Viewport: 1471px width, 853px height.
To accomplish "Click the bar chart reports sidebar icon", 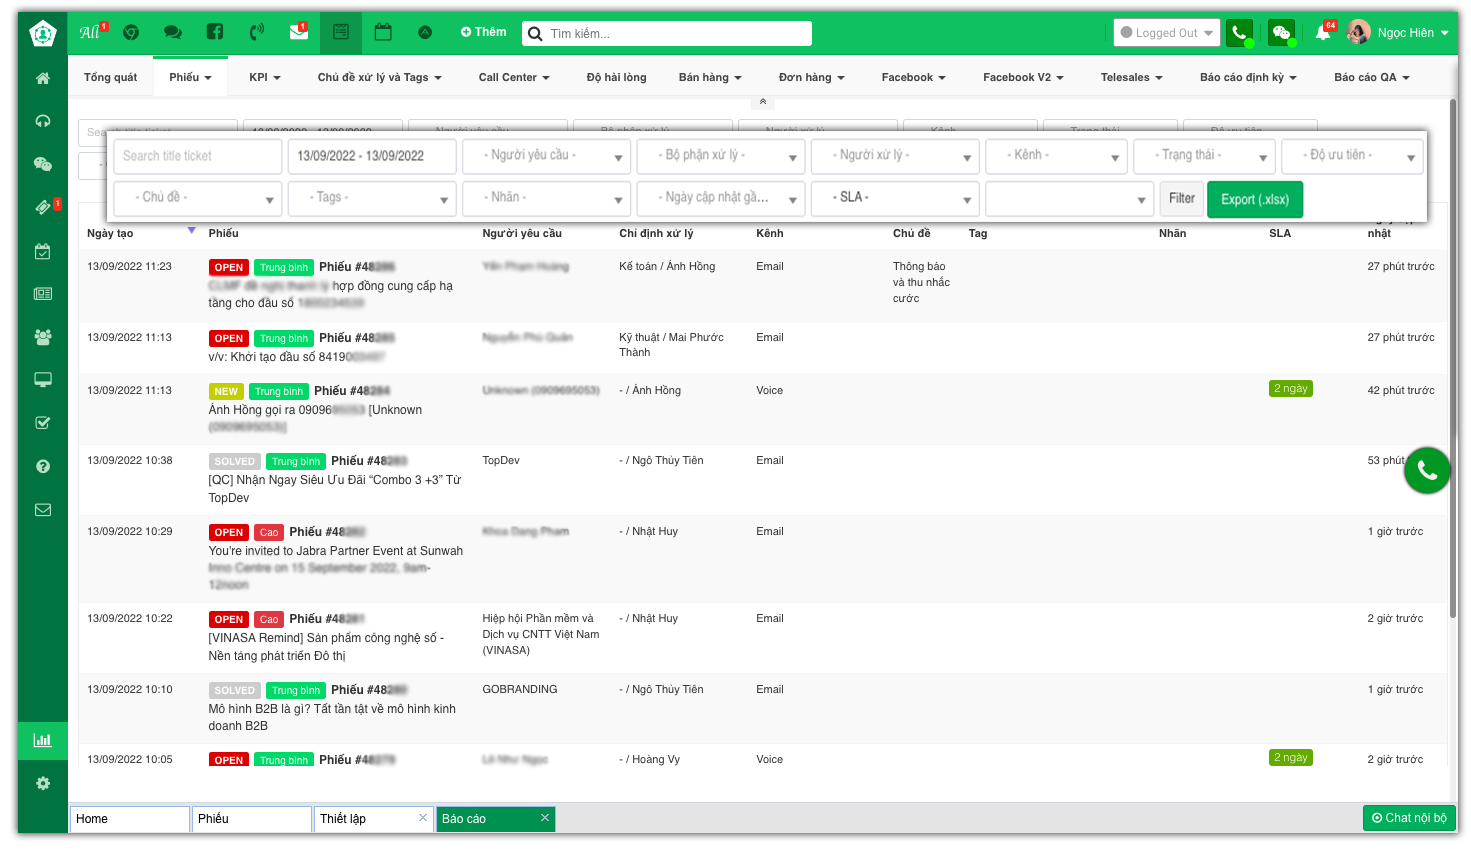I will [43, 740].
